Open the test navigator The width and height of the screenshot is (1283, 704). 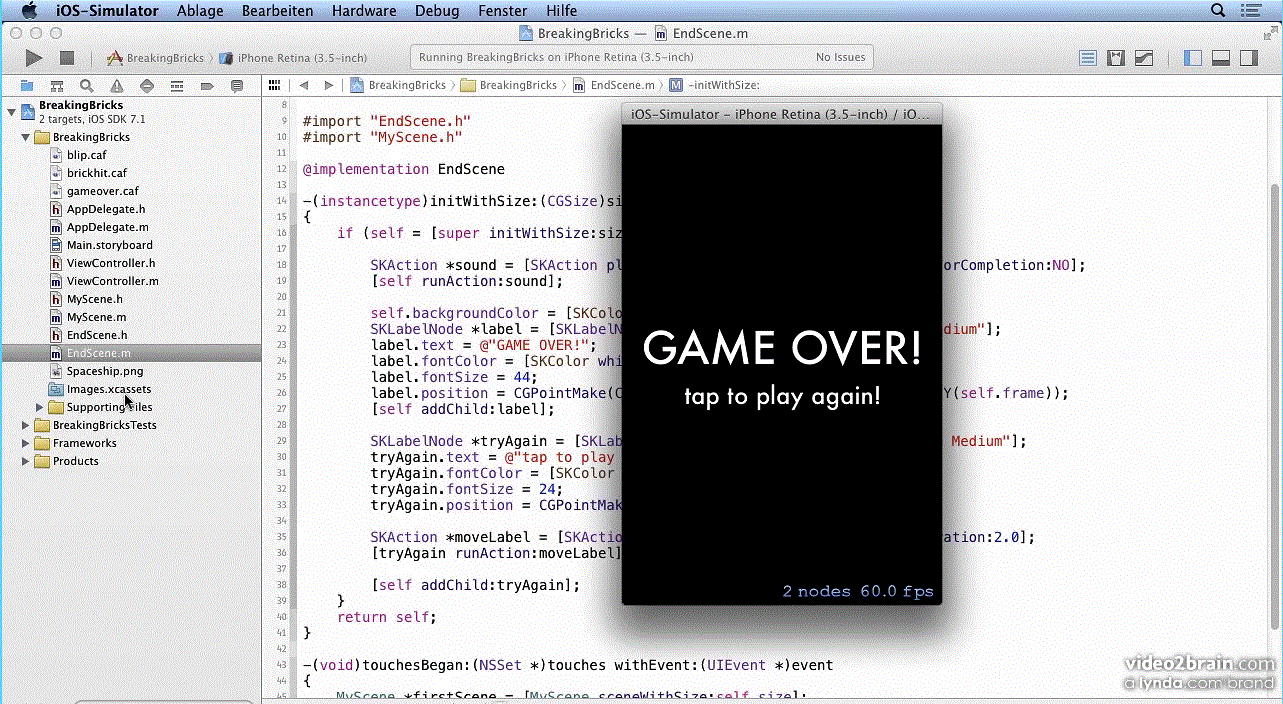point(147,86)
